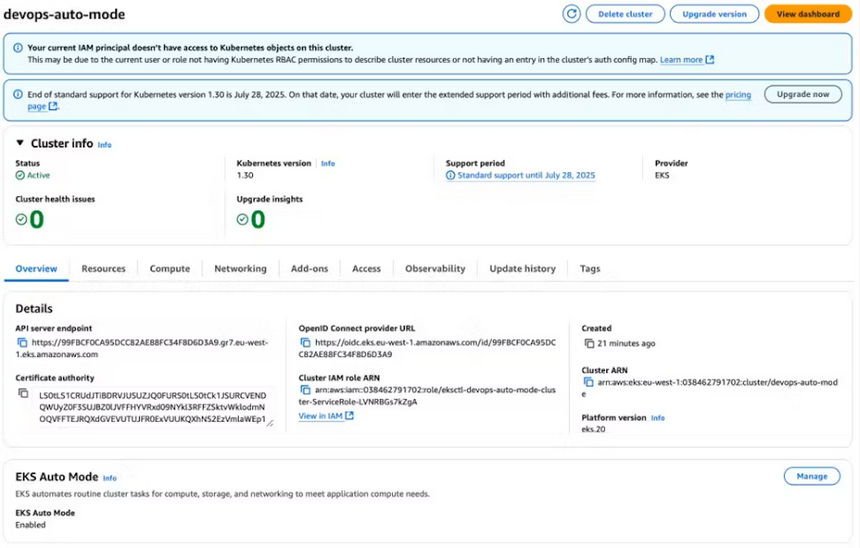Screen dimensions: 860x548
Task: Click the devops-auto-mode cluster title
Action: 64,14
